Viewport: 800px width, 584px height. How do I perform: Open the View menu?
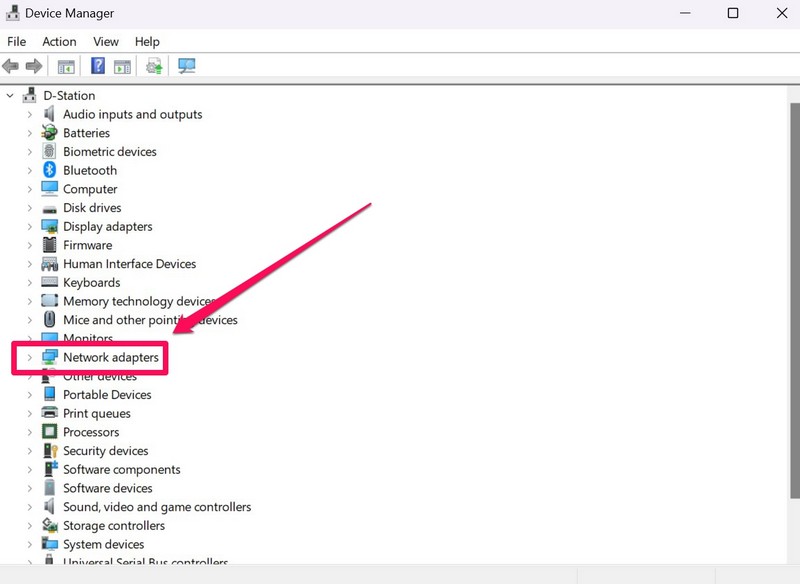106,41
